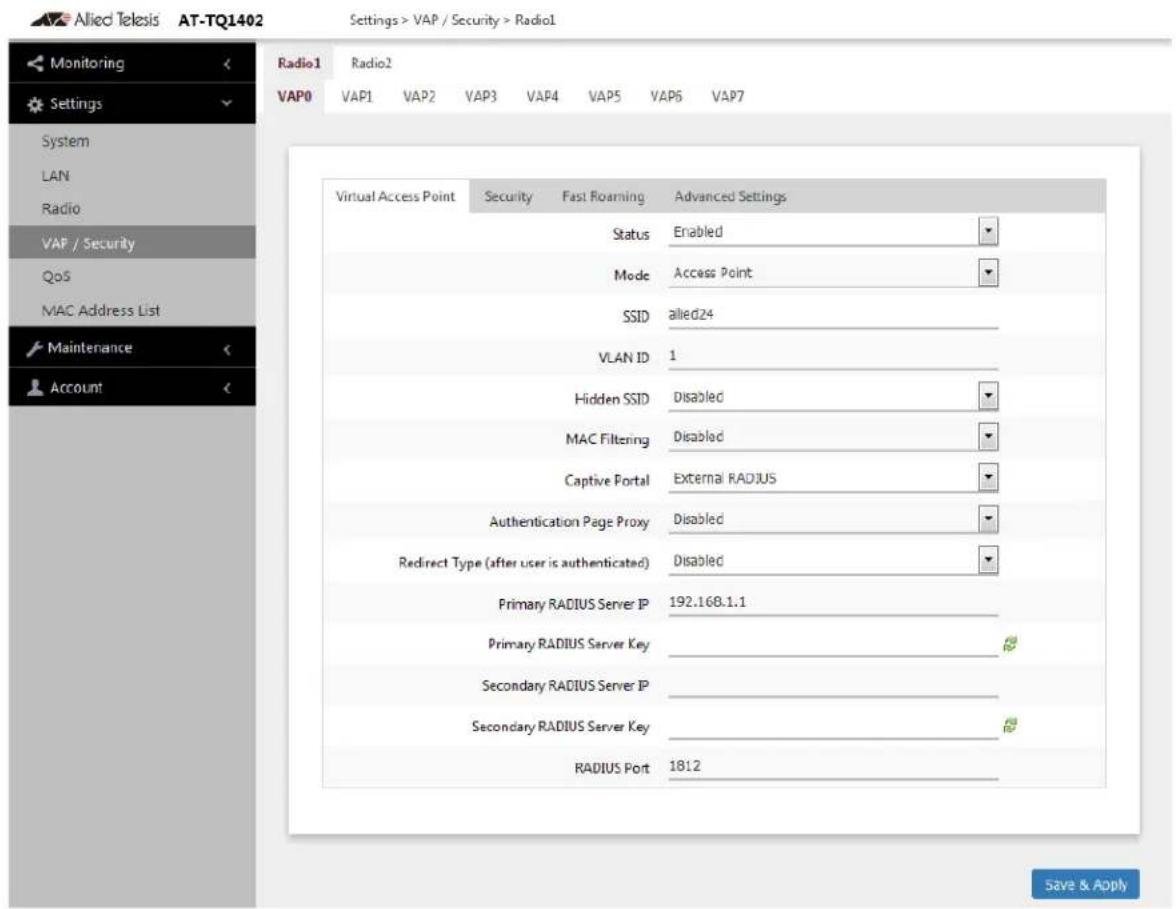Collapse the Settings menu chevron
The height and width of the screenshot is (909, 1176).
pyautogui.click(x=227, y=104)
